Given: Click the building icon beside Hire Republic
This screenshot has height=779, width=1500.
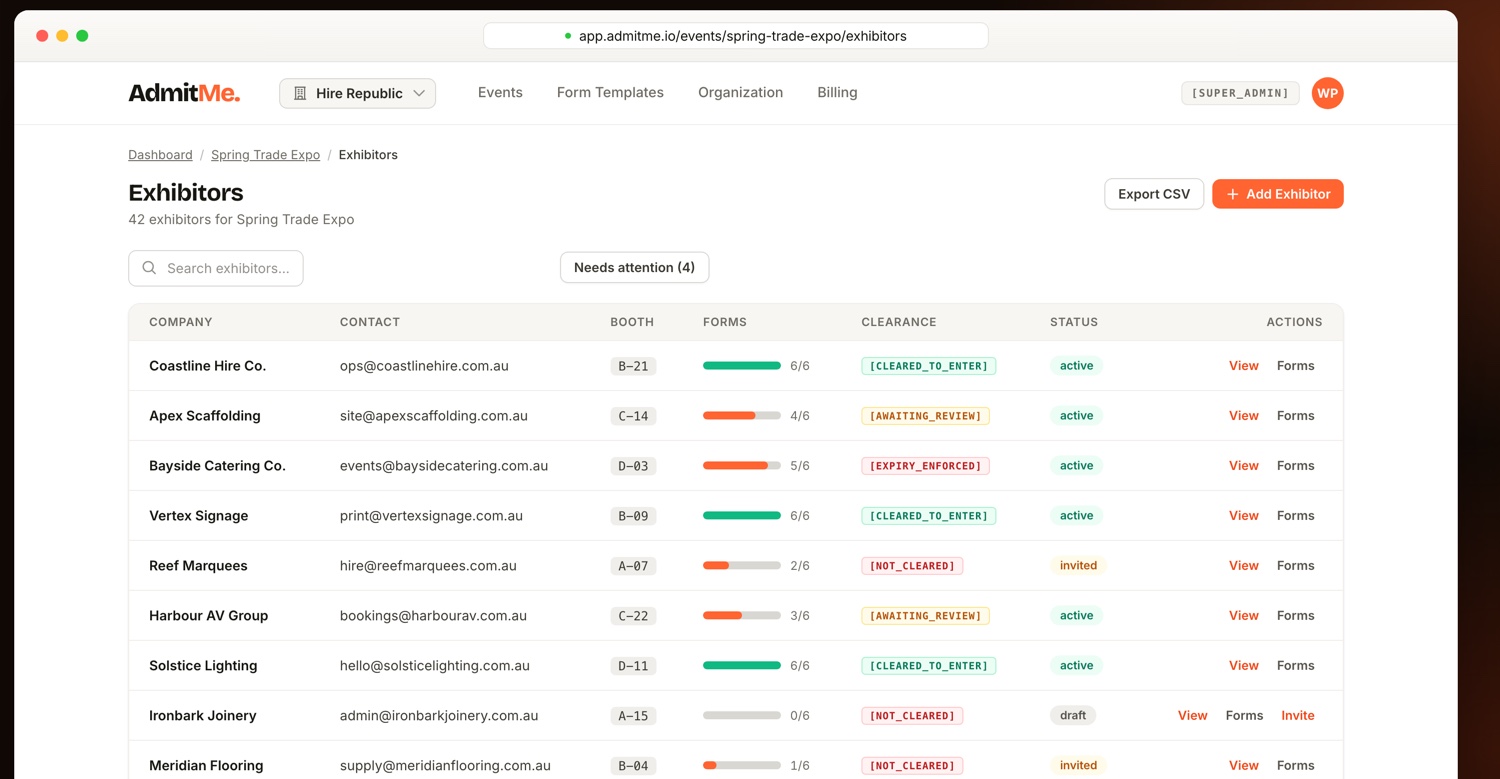Looking at the screenshot, I should click(300, 93).
